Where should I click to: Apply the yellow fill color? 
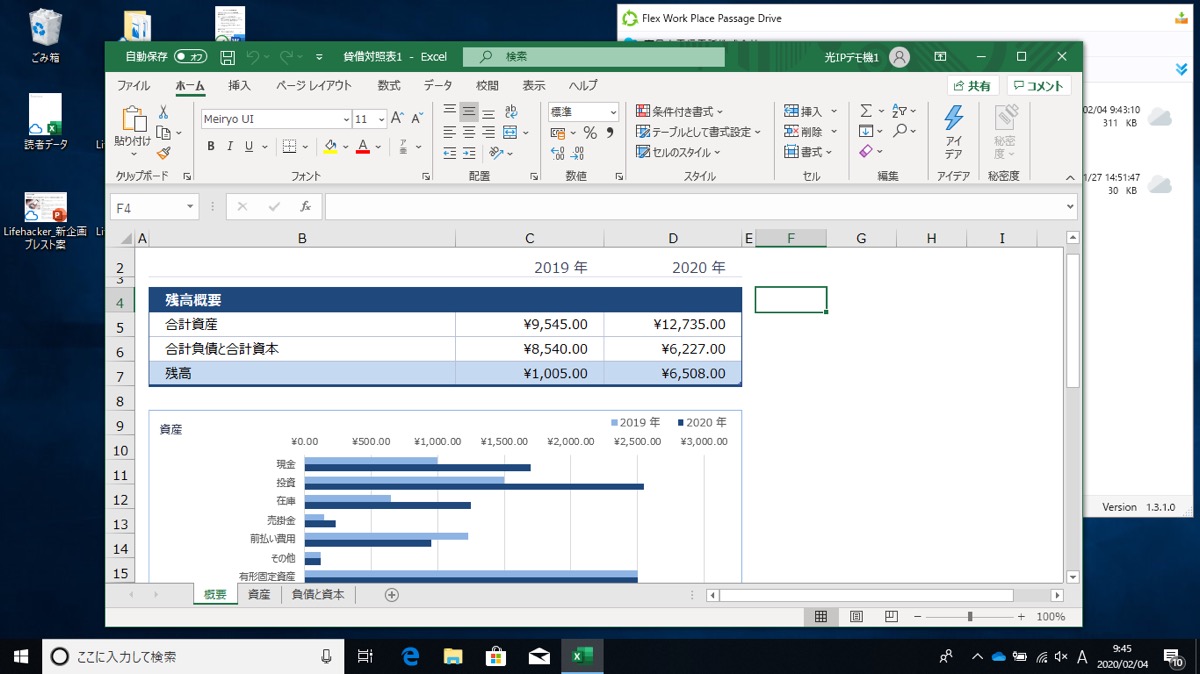330,146
